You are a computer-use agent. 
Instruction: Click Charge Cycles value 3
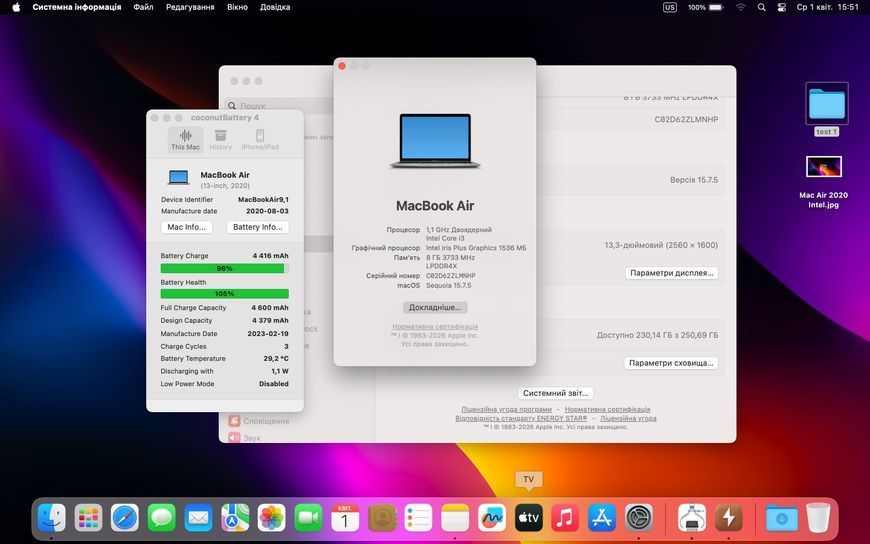(286, 346)
